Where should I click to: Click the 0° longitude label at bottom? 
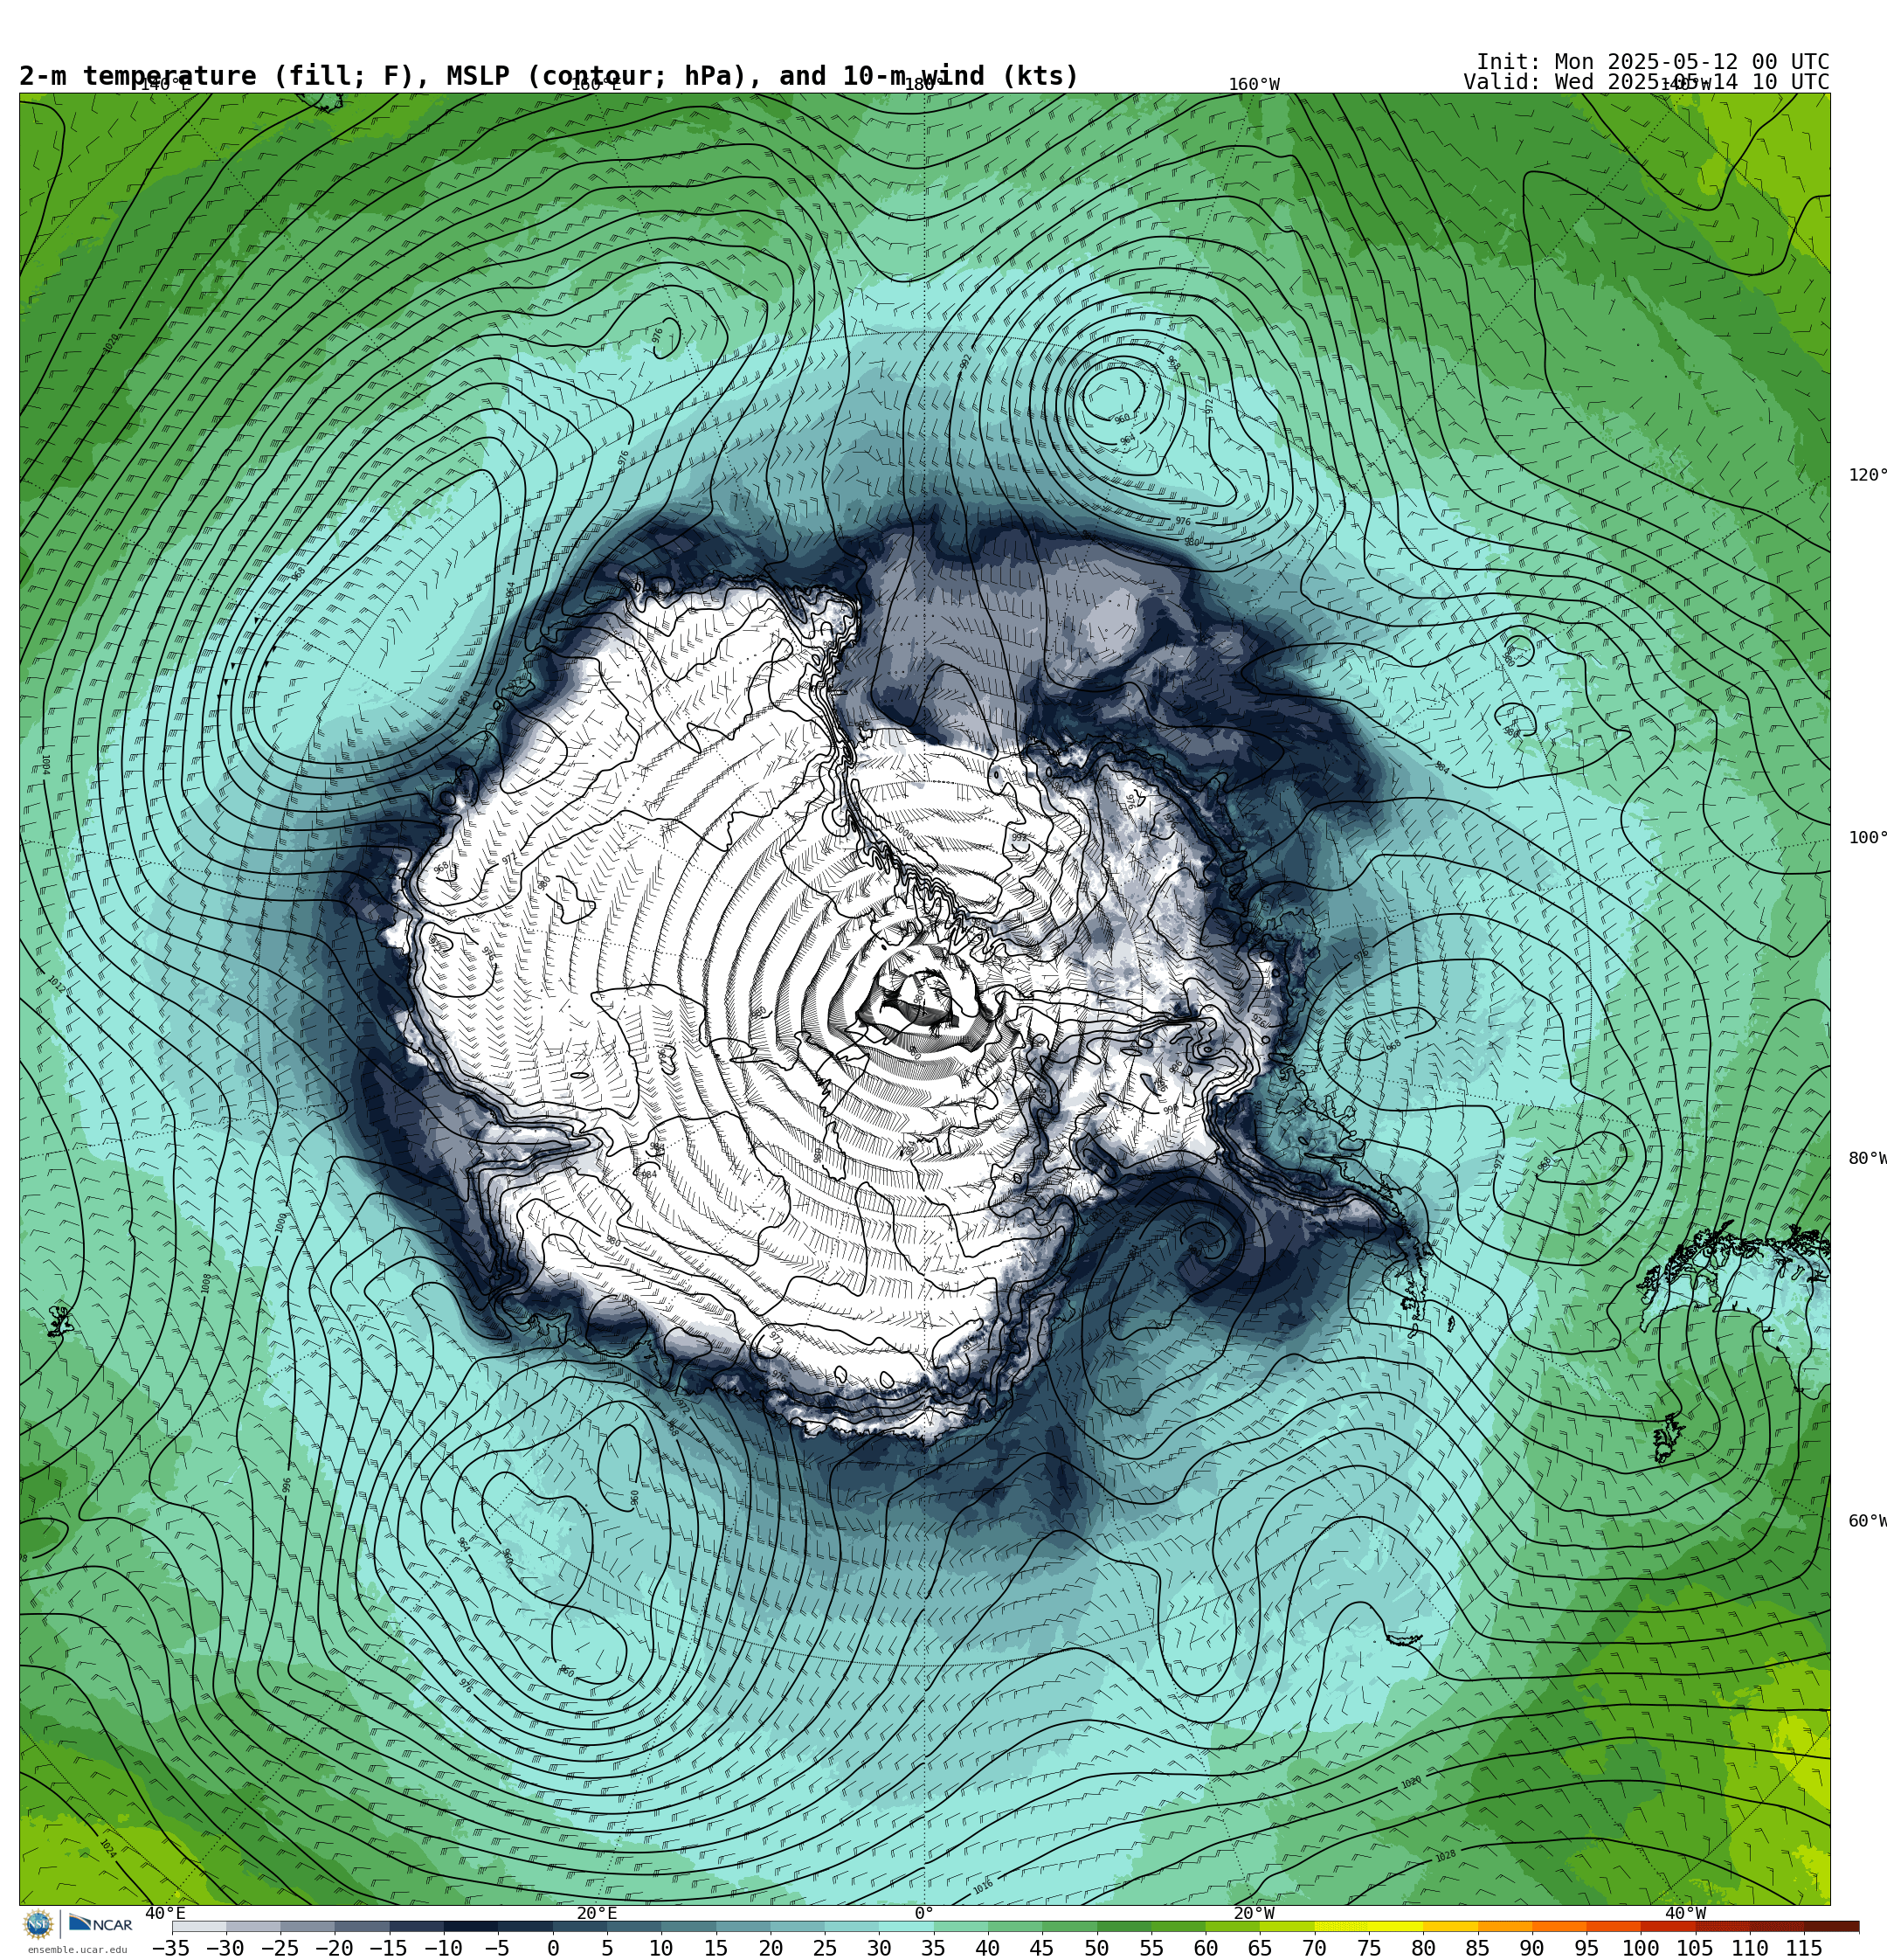pyautogui.click(x=924, y=1913)
